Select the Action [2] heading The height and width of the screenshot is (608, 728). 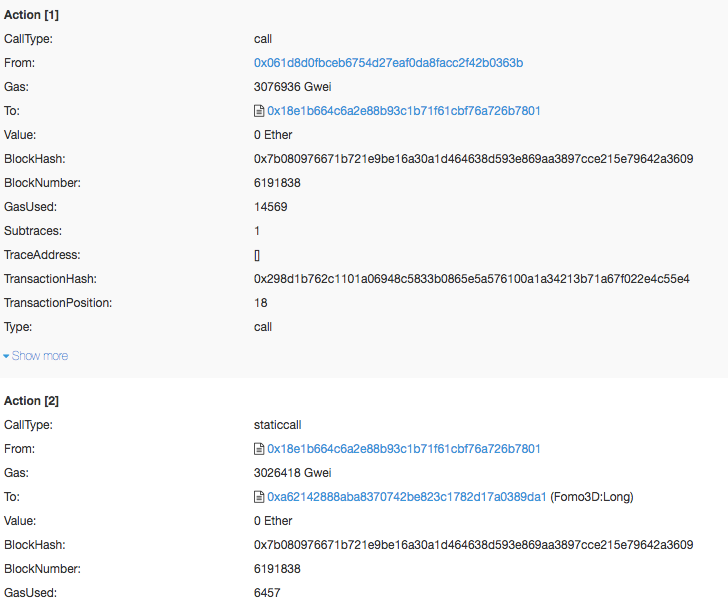[x=31, y=401]
